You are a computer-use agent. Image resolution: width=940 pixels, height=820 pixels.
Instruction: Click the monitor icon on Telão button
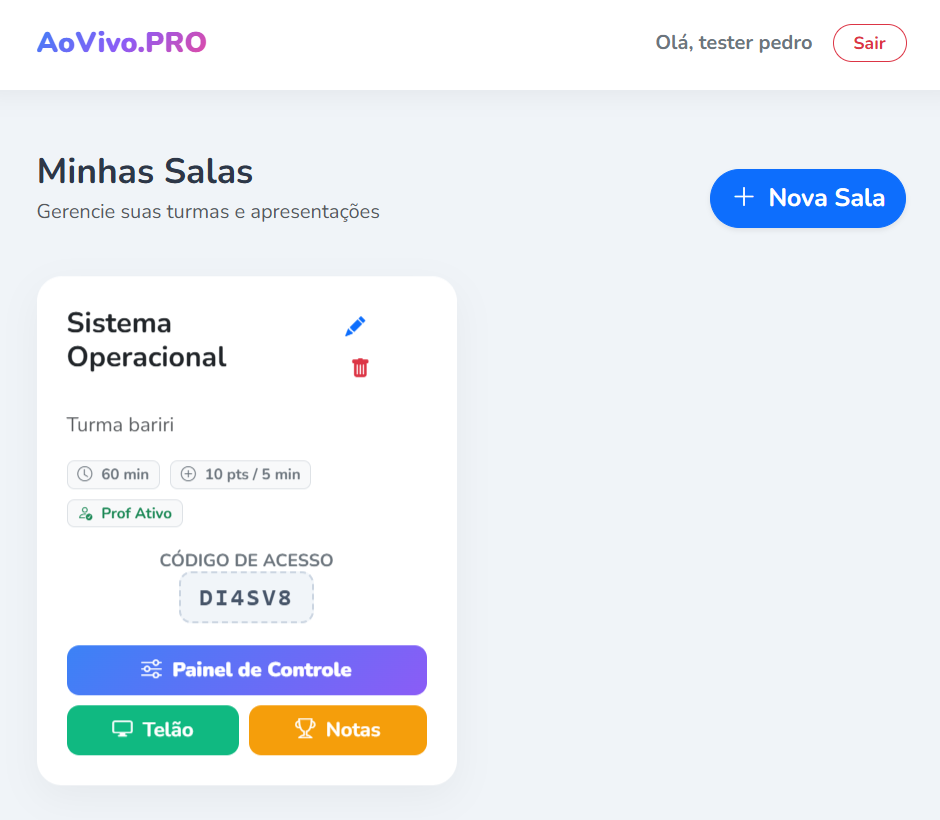pyautogui.click(x=122, y=729)
